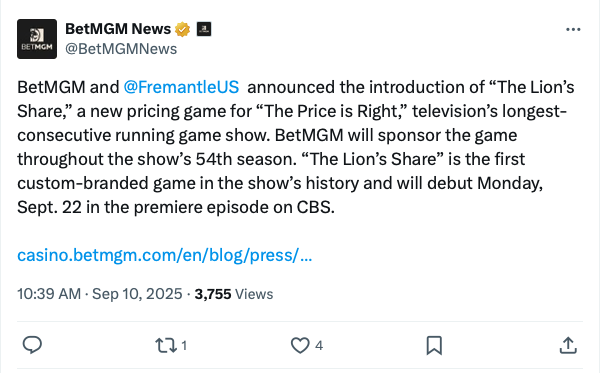Click the ellipsis ending the press link
The width and height of the screenshot is (601, 373).
[306, 255]
